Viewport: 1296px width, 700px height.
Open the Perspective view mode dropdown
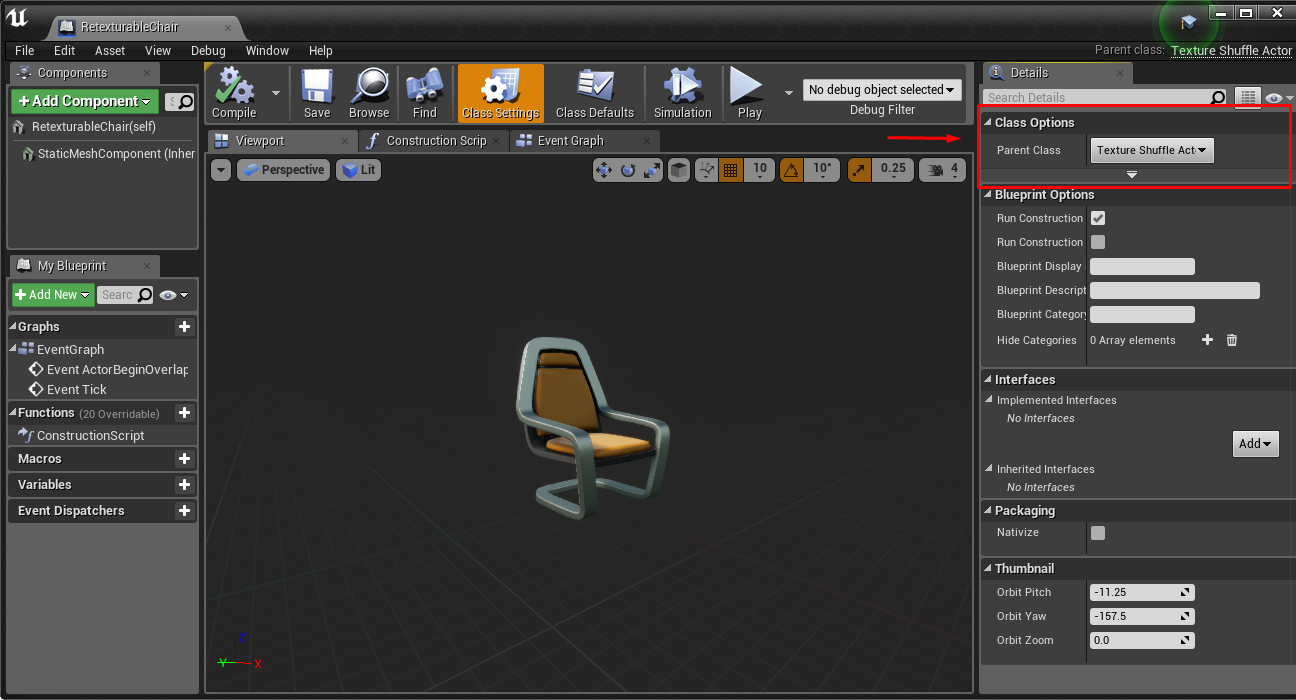pyautogui.click(x=283, y=170)
